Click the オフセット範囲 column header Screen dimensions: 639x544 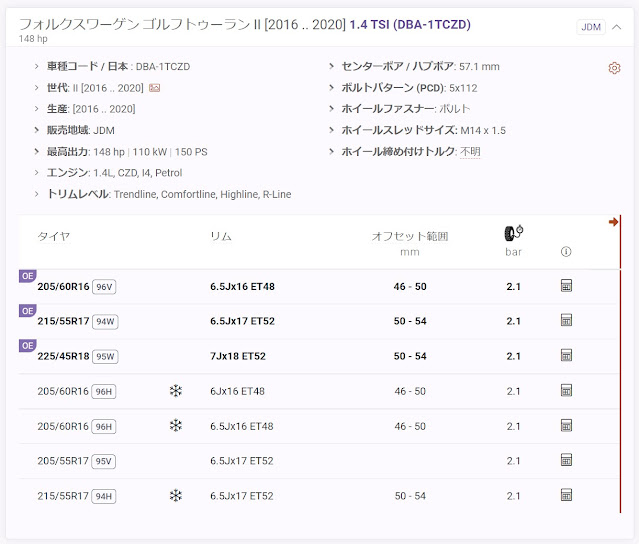pyautogui.click(x=410, y=236)
